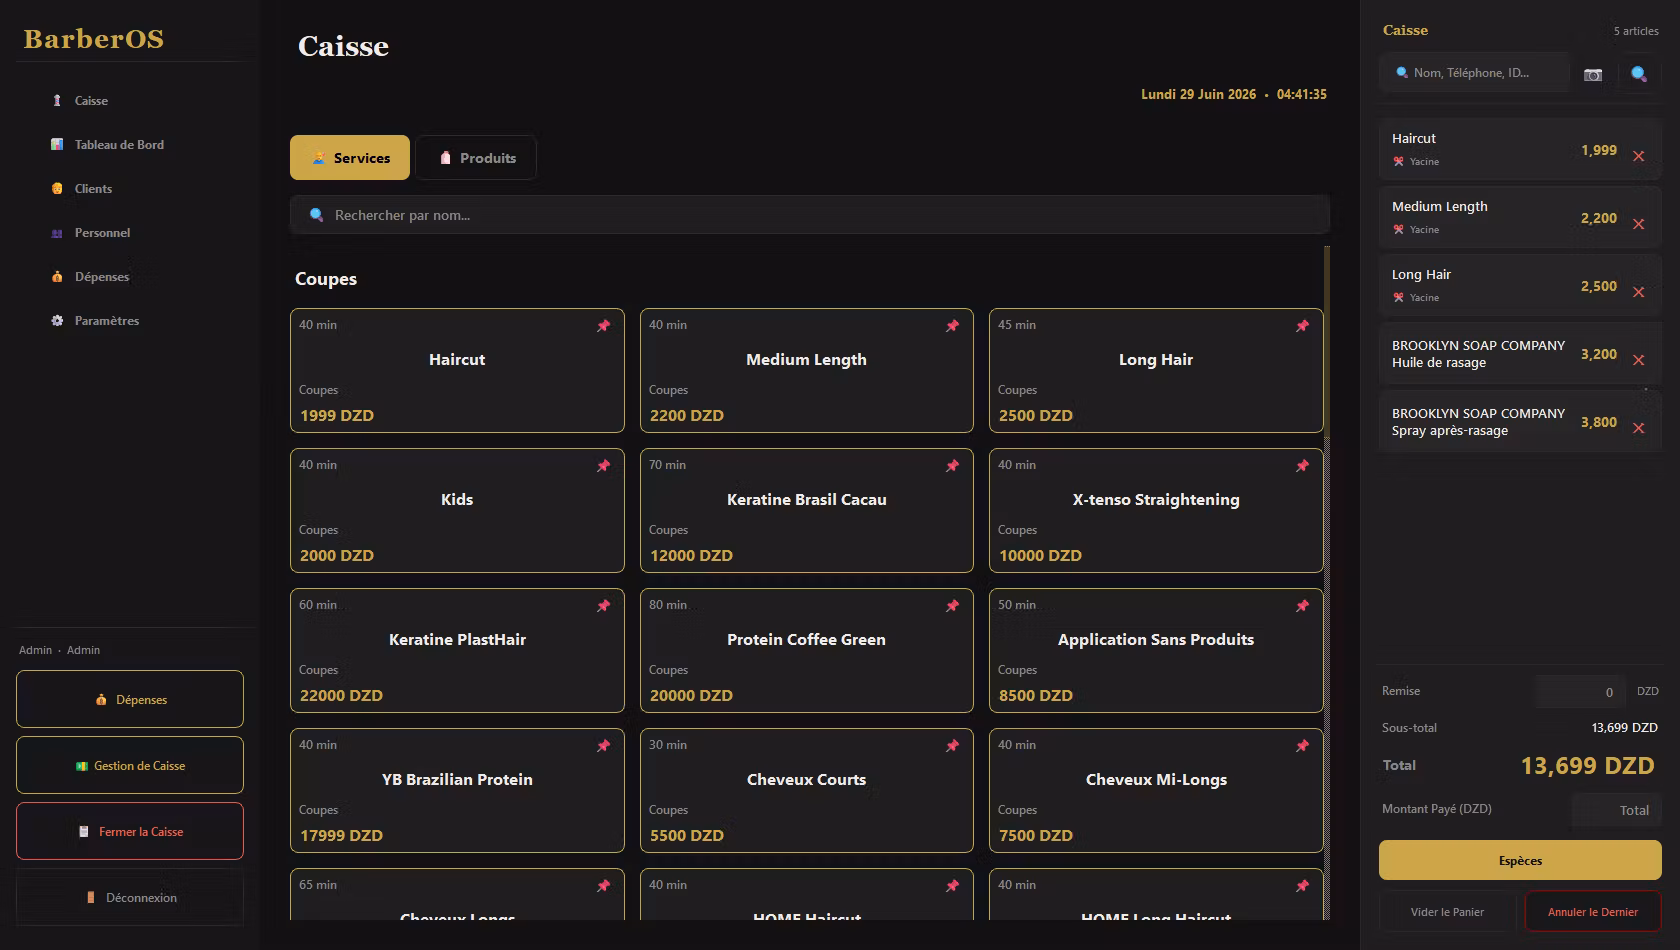The image size is (1680, 950).
Task: Focus the client Nom, Téléphone, ID field
Action: [1475, 73]
